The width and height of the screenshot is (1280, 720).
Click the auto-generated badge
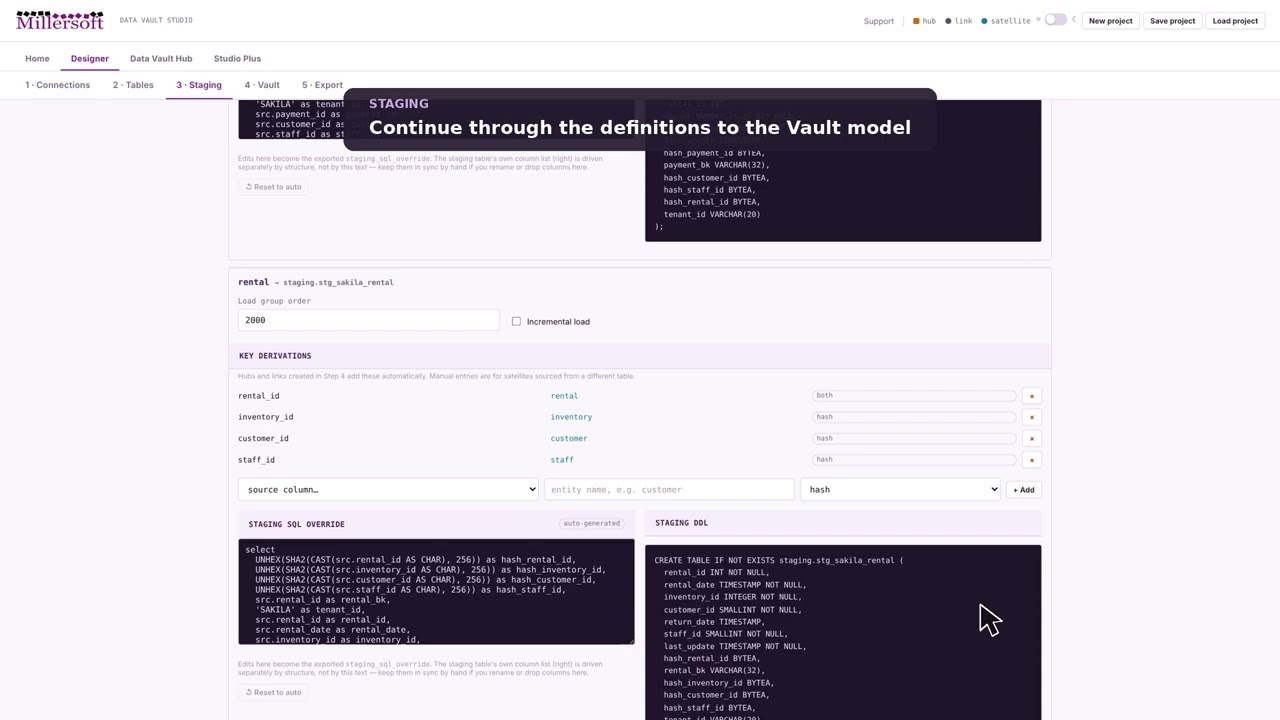592,523
